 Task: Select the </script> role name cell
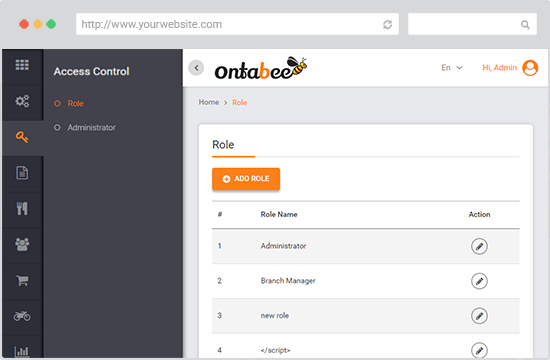click(x=275, y=350)
